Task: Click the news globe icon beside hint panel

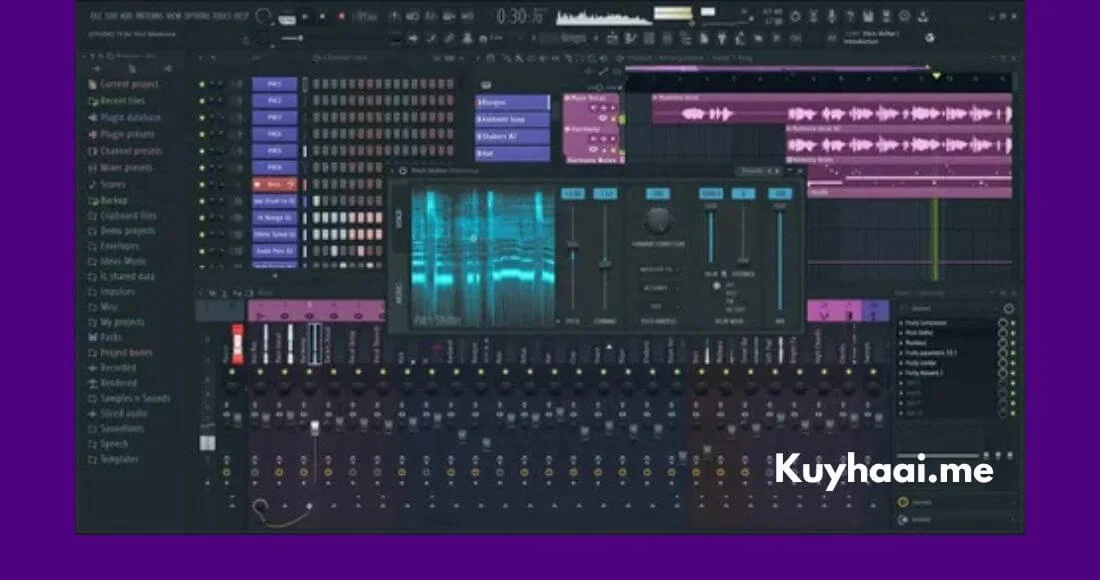Action: point(930,38)
